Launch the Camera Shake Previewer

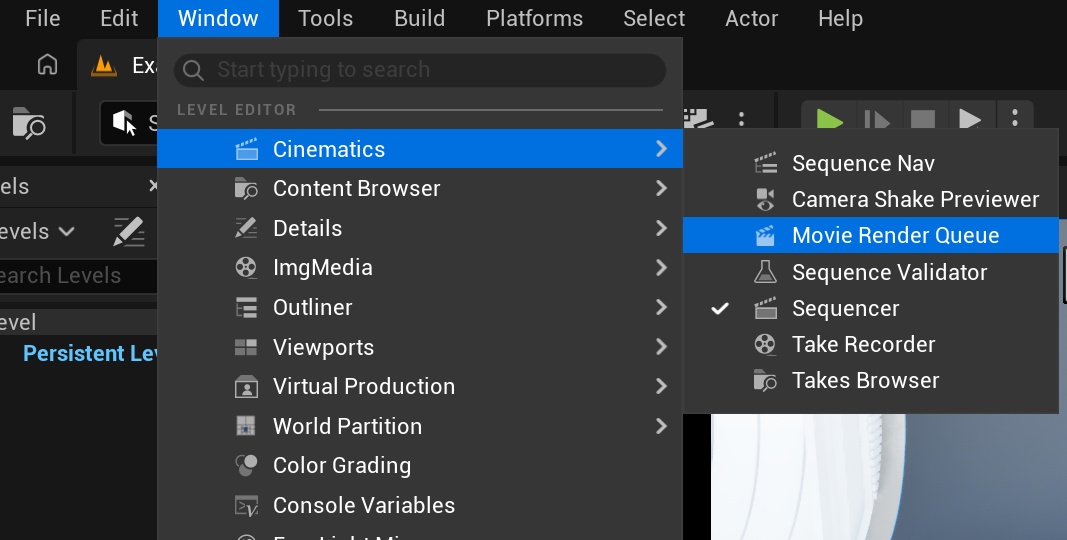click(x=914, y=200)
